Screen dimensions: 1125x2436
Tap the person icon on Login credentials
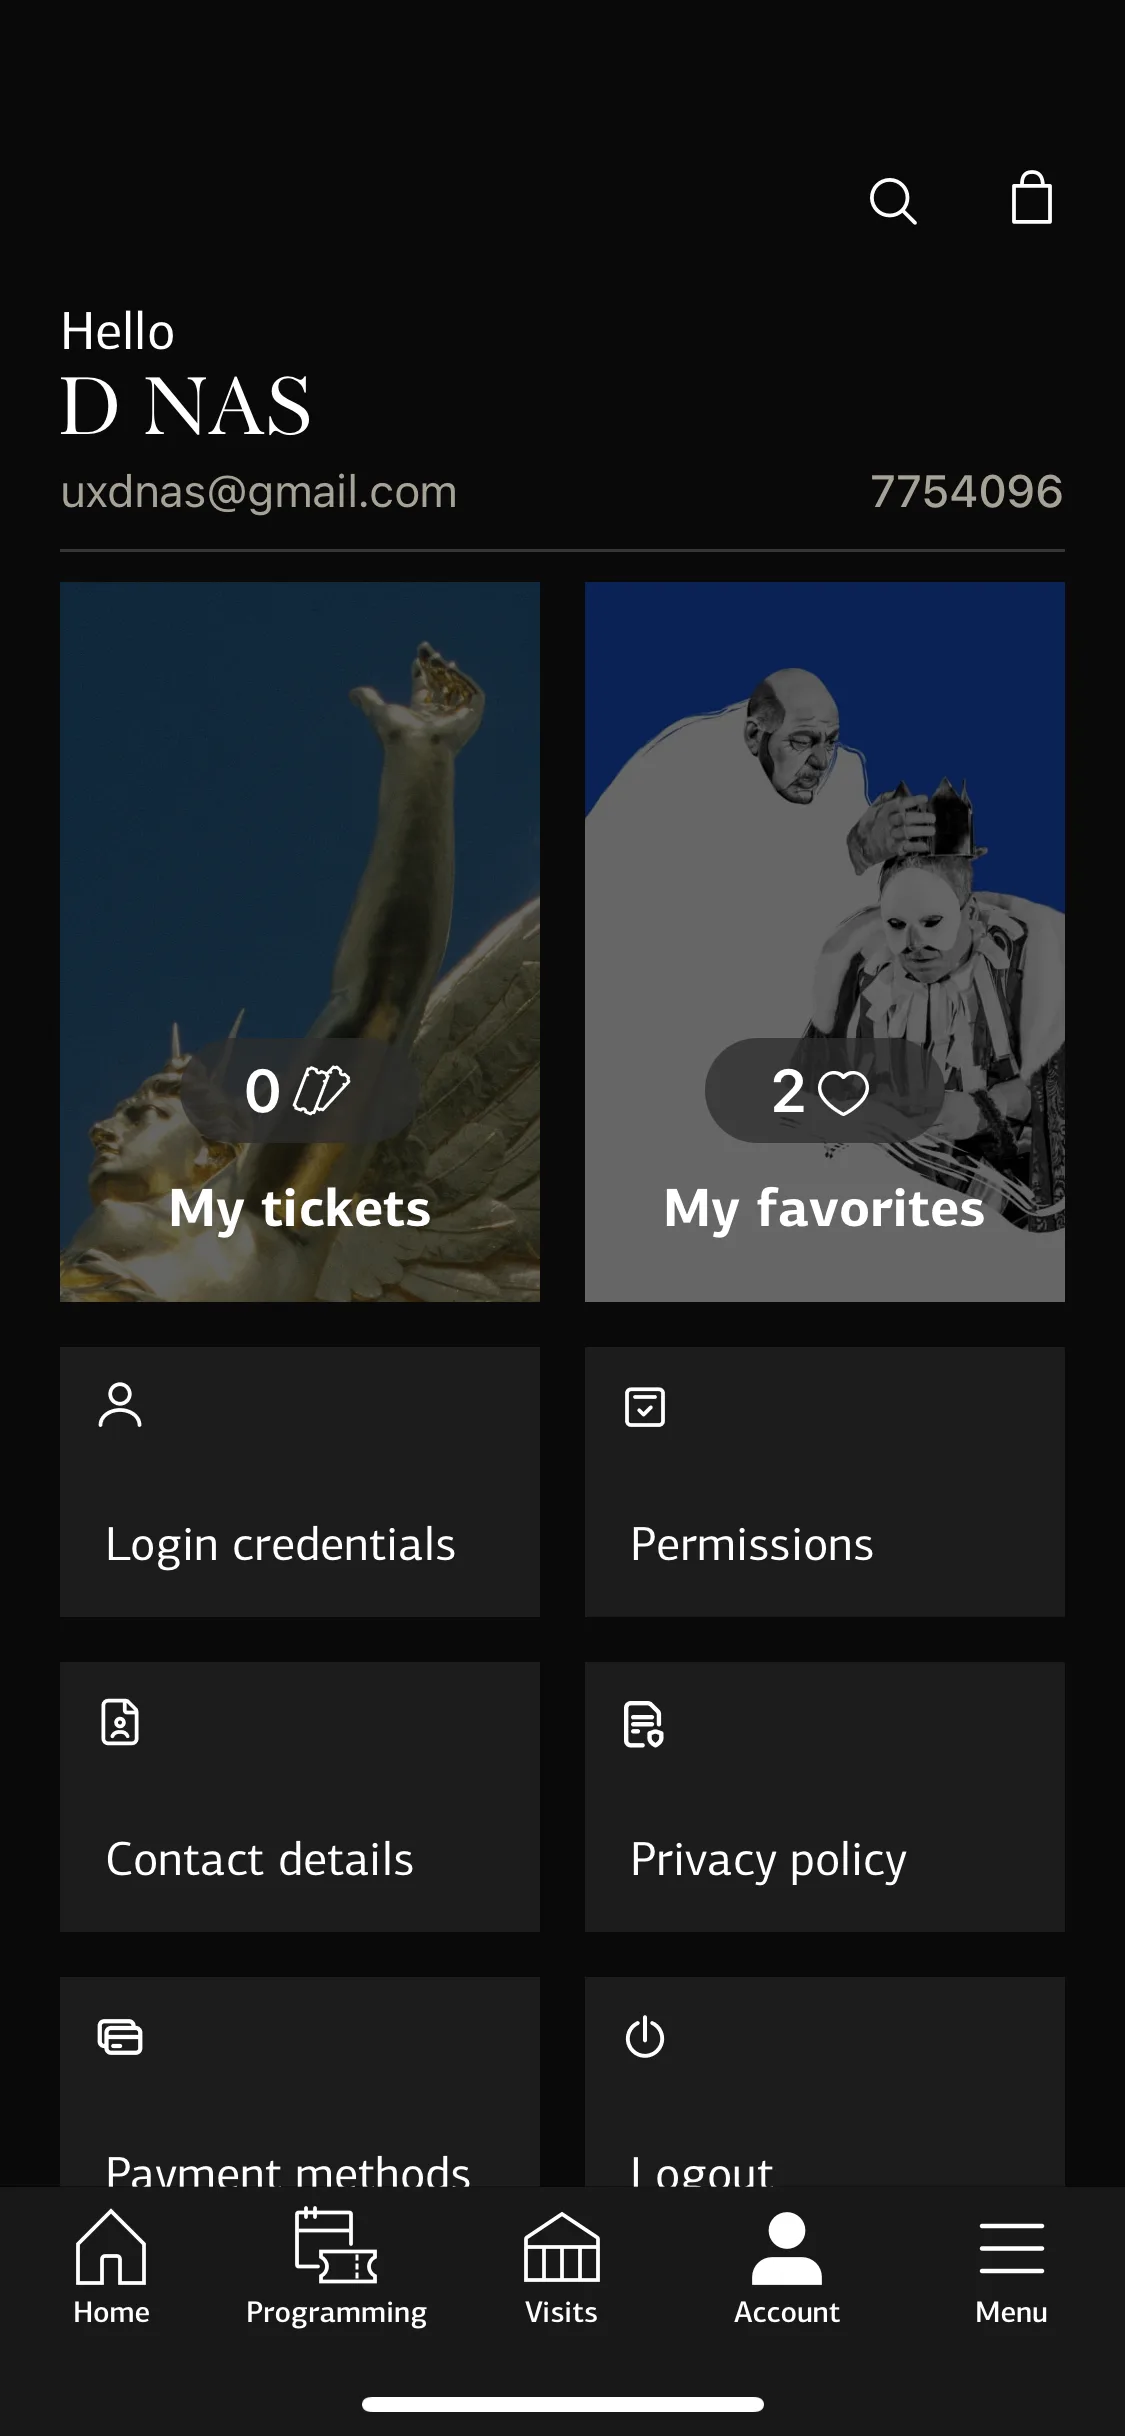(x=120, y=1405)
